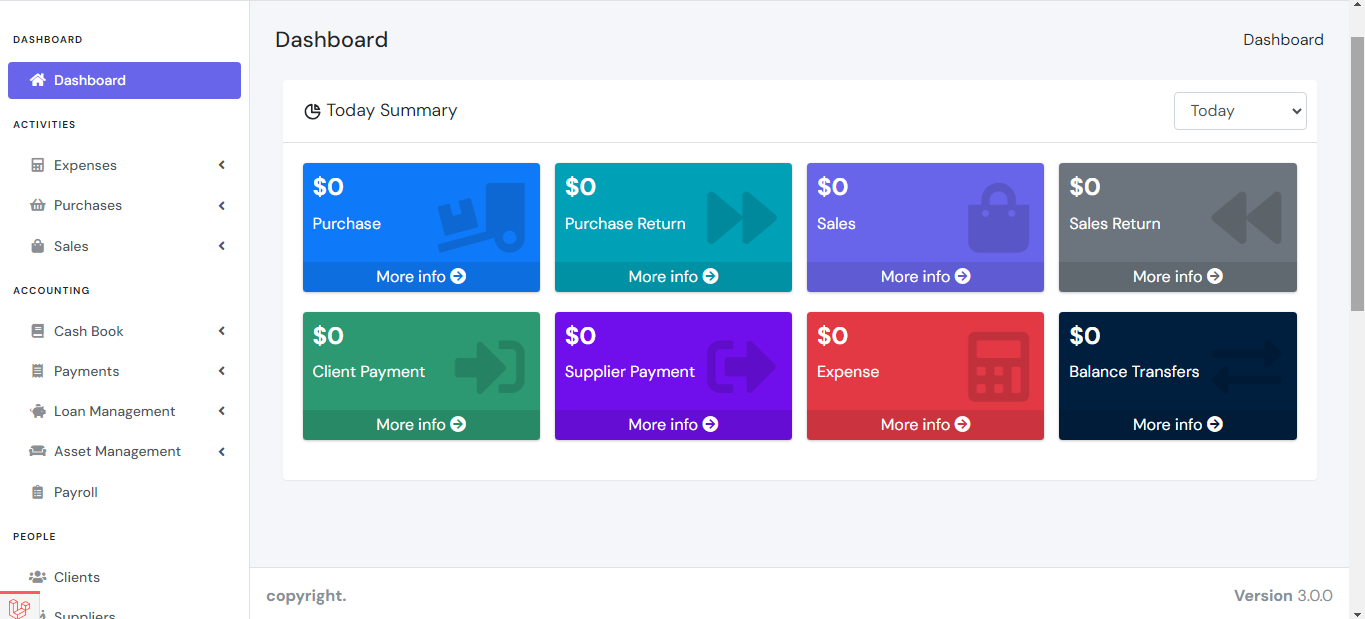The image size is (1365, 619).
Task: Click the Asset Management couch icon
Action: coord(38,451)
